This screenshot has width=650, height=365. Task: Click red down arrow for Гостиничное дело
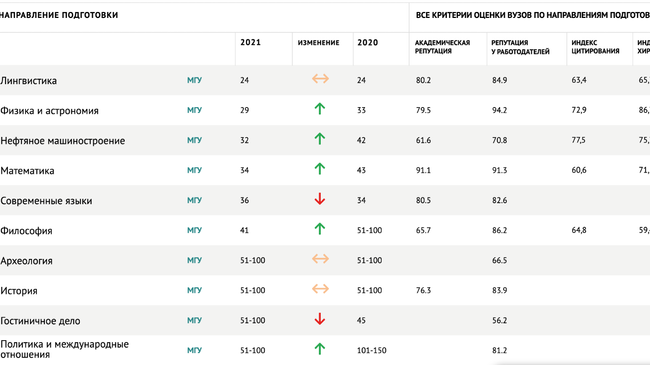320,319
